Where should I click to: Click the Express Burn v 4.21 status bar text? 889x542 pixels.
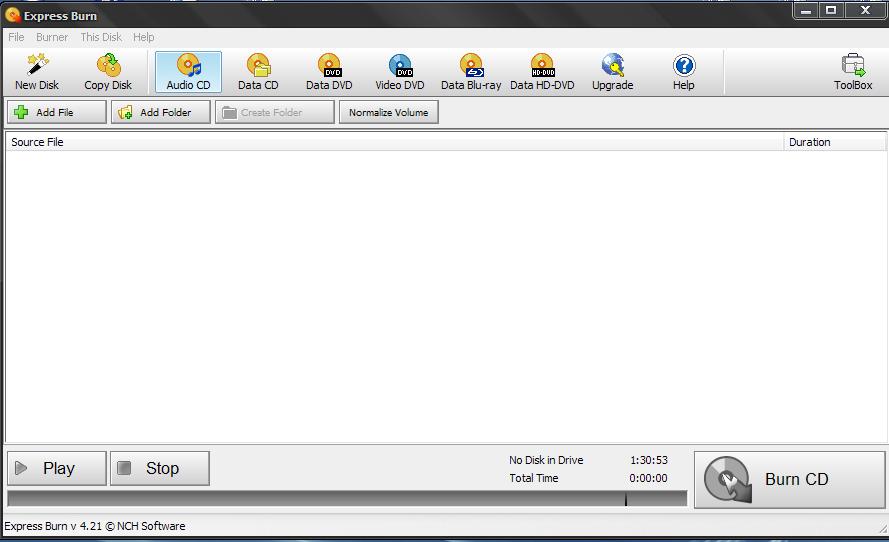95,526
